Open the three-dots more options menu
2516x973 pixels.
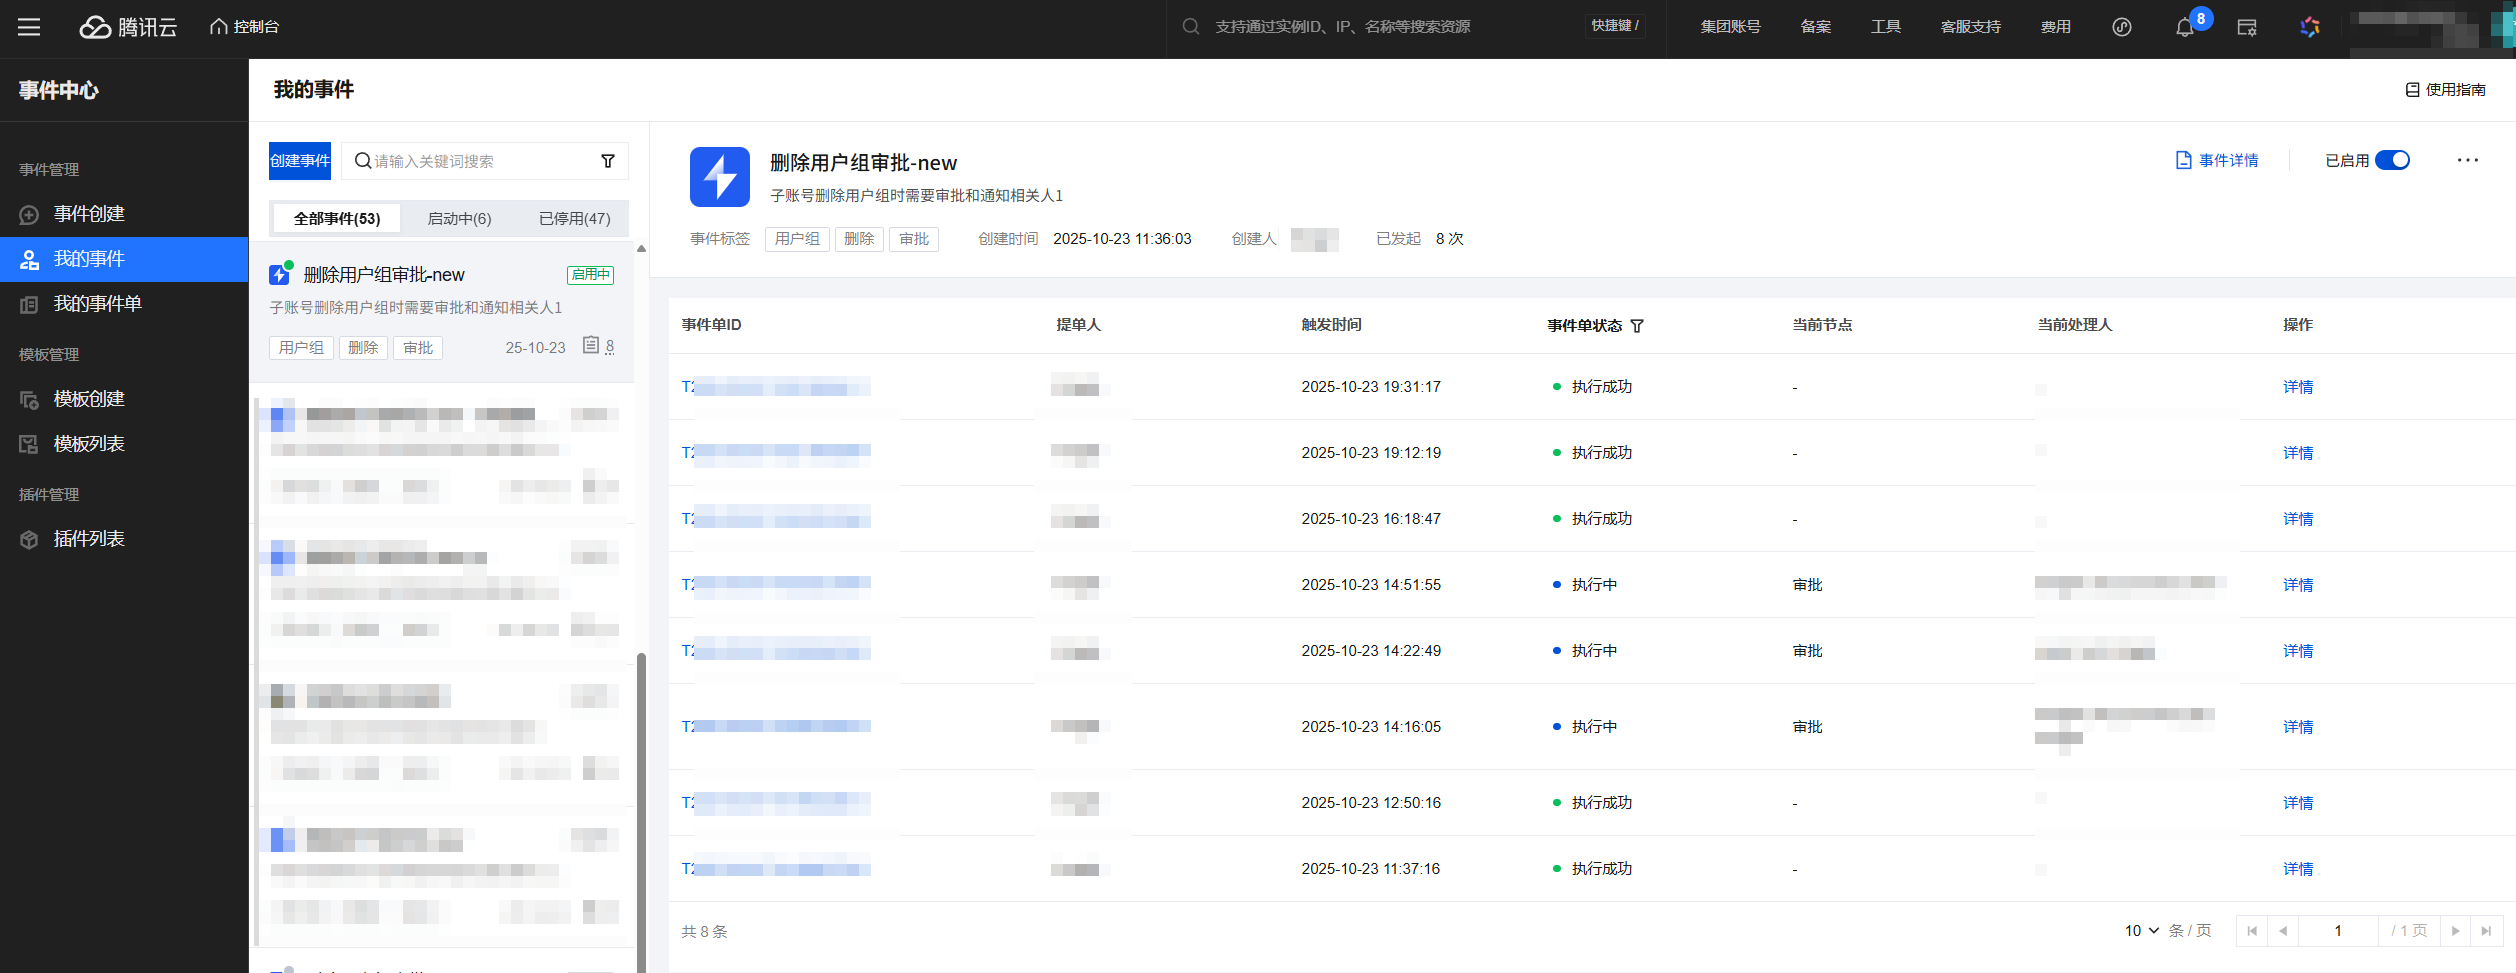(2467, 160)
